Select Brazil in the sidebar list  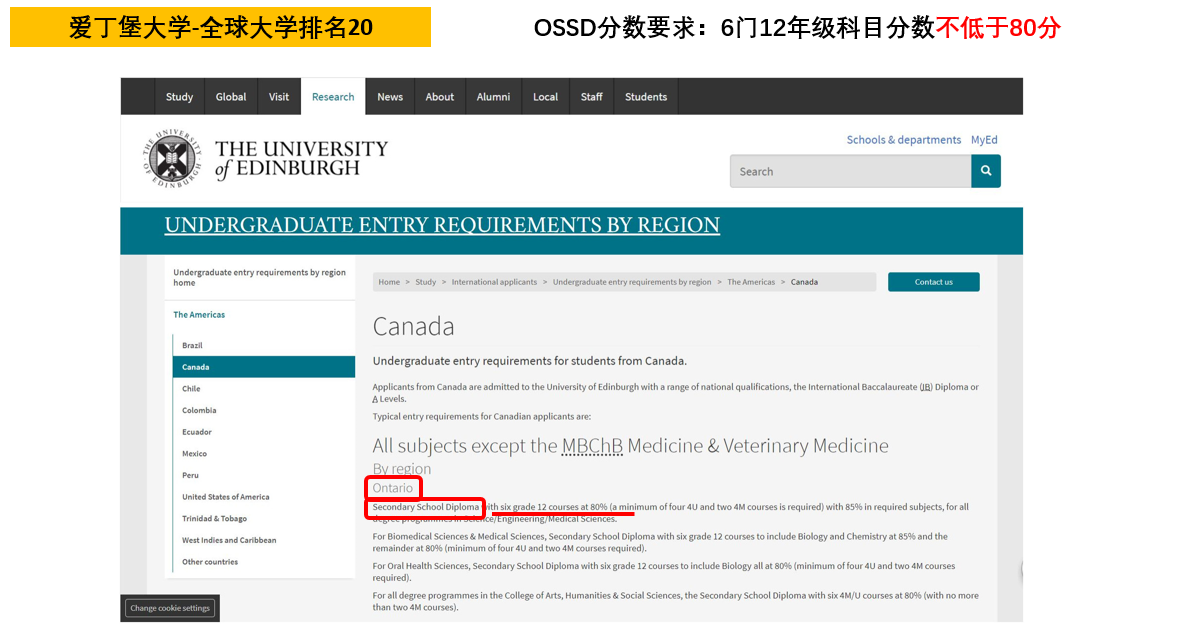tap(192, 345)
